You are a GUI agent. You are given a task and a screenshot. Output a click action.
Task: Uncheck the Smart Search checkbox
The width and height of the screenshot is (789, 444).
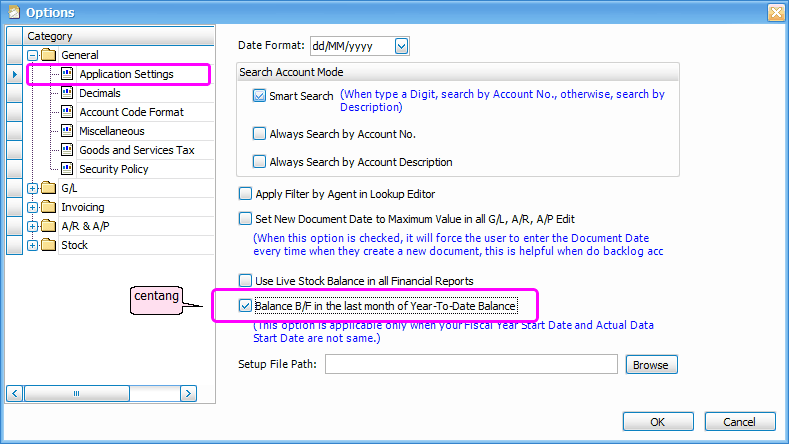tap(260, 96)
